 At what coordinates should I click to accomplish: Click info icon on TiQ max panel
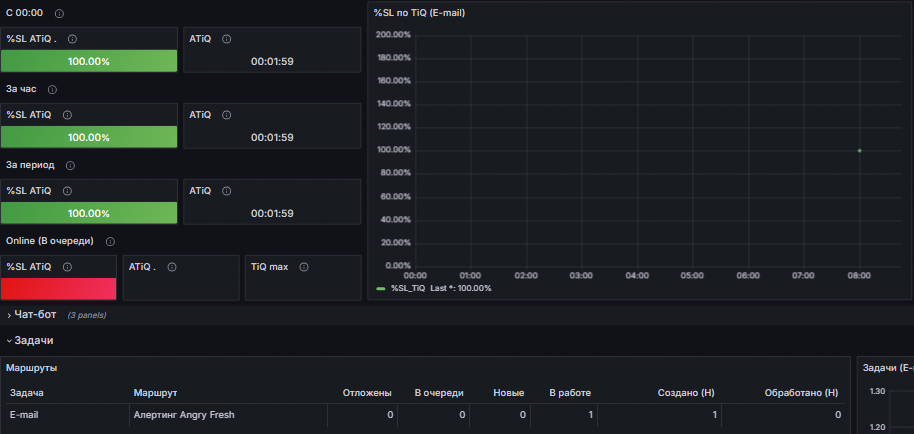click(x=303, y=267)
